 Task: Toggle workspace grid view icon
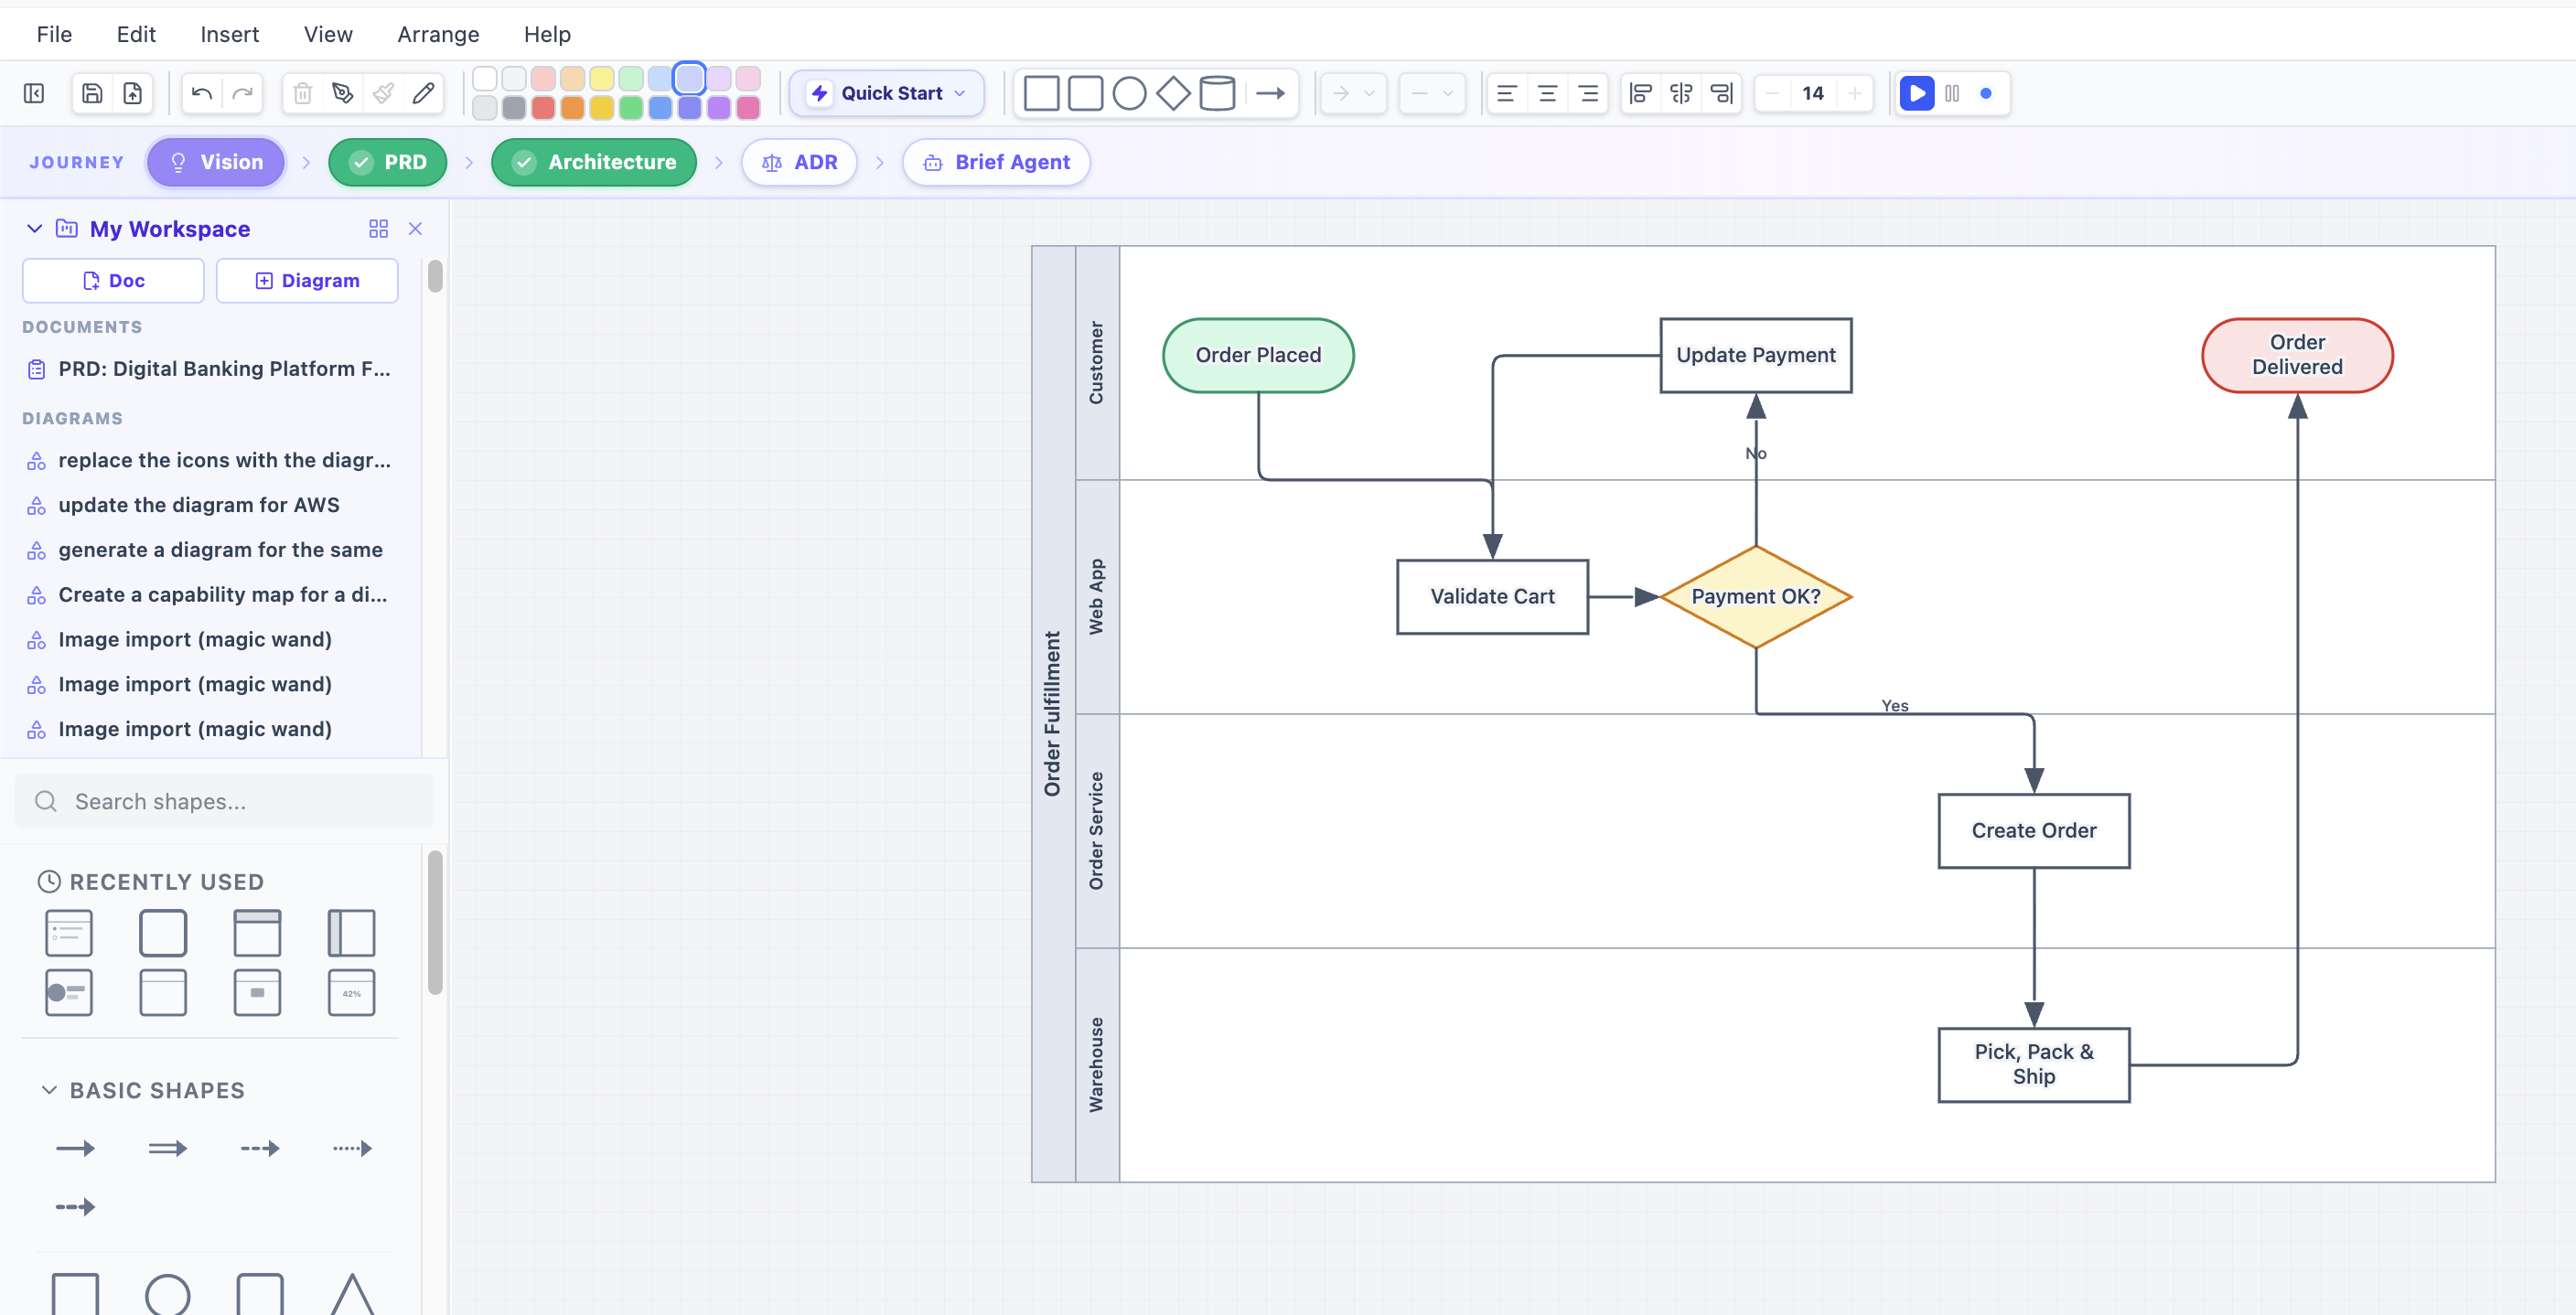point(378,229)
